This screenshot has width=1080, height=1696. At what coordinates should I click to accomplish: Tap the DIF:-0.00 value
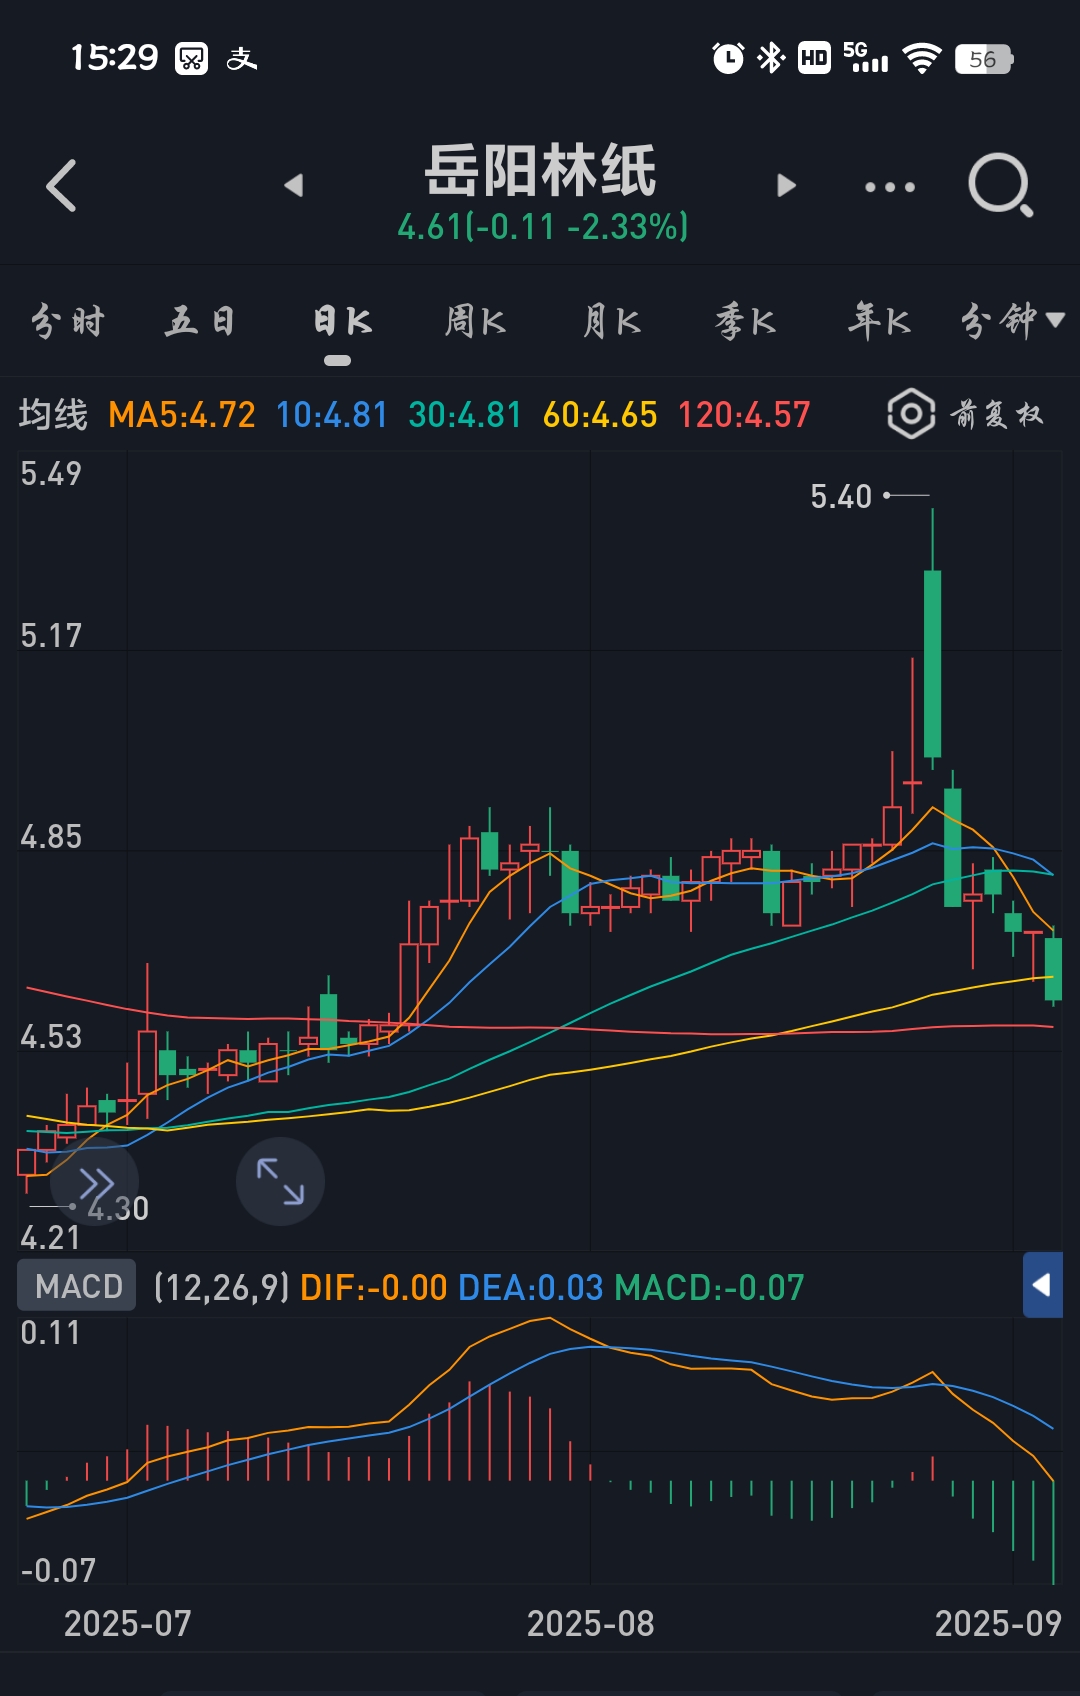pos(373,1287)
